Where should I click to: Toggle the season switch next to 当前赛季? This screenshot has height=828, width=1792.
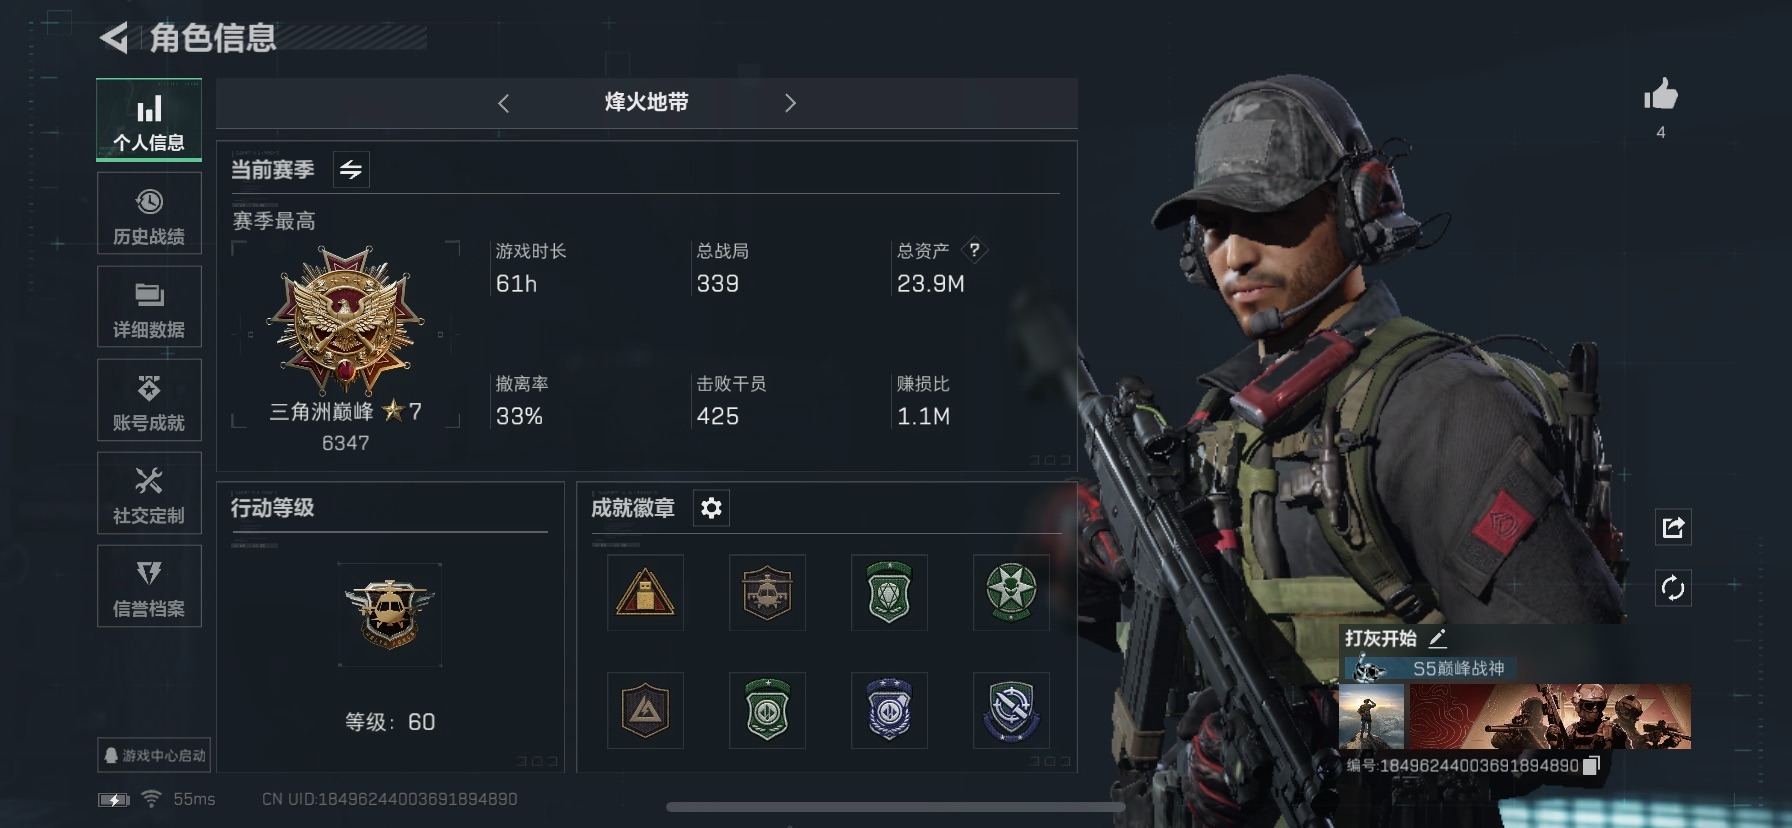351,169
